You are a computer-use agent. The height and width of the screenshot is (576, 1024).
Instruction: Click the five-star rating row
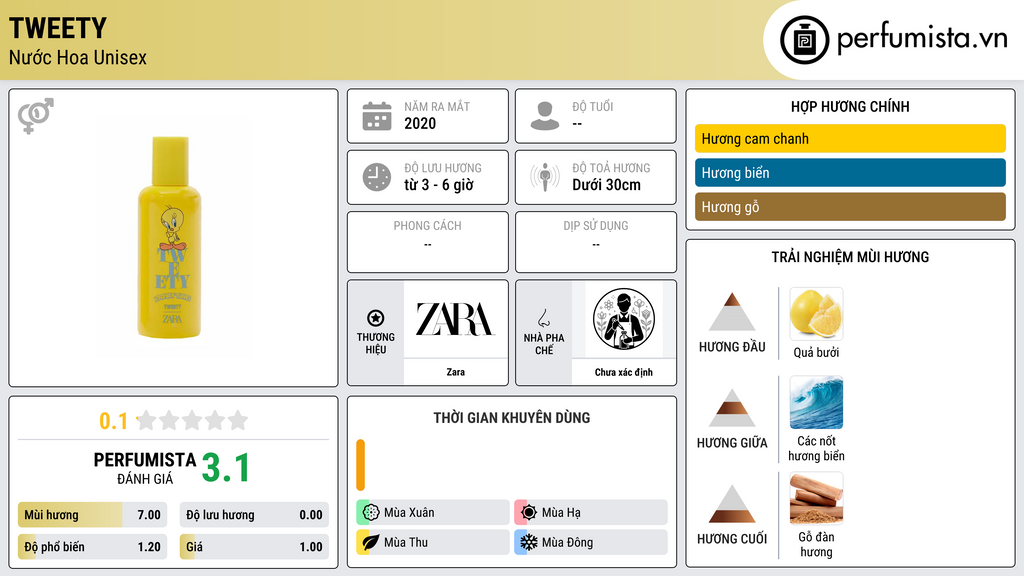(x=192, y=420)
